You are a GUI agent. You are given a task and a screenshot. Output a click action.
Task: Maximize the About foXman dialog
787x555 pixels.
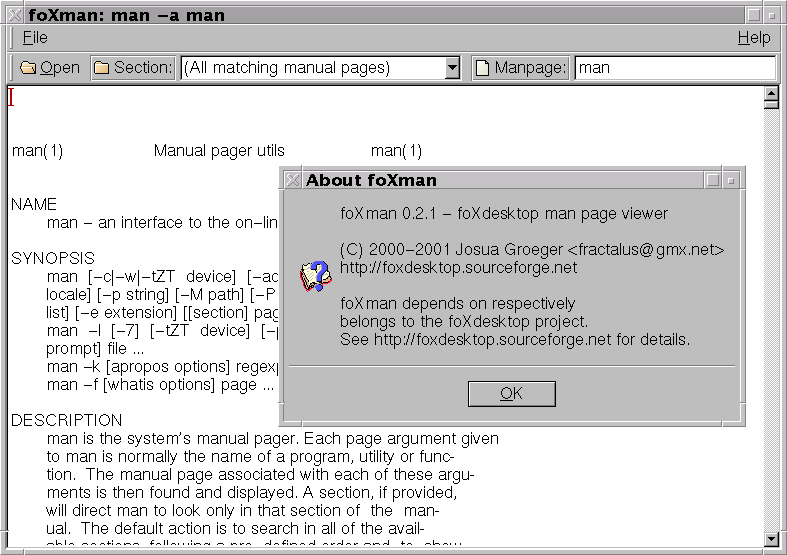click(x=713, y=180)
